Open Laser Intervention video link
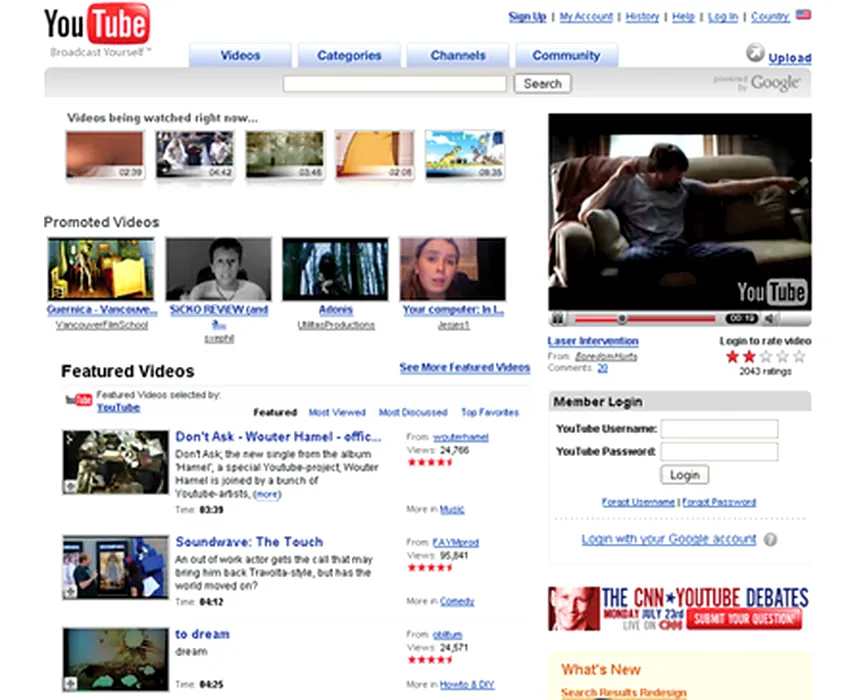Image resolution: width=846 pixels, height=700 pixels. [x=593, y=341]
